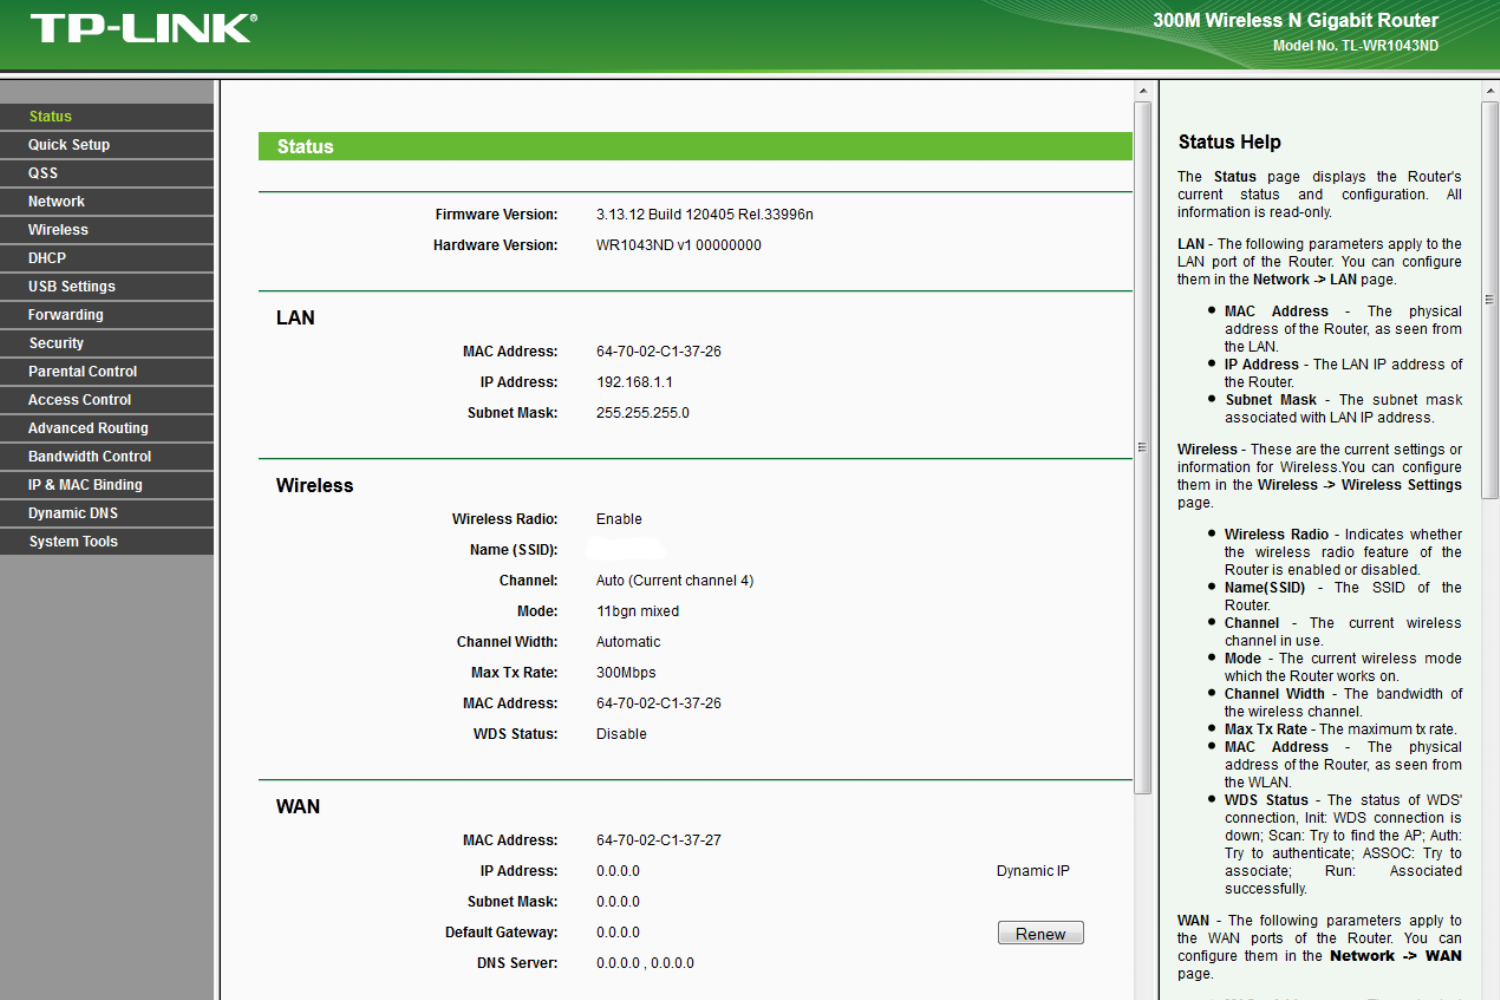
Task: Open Access Control settings
Action: point(80,400)
